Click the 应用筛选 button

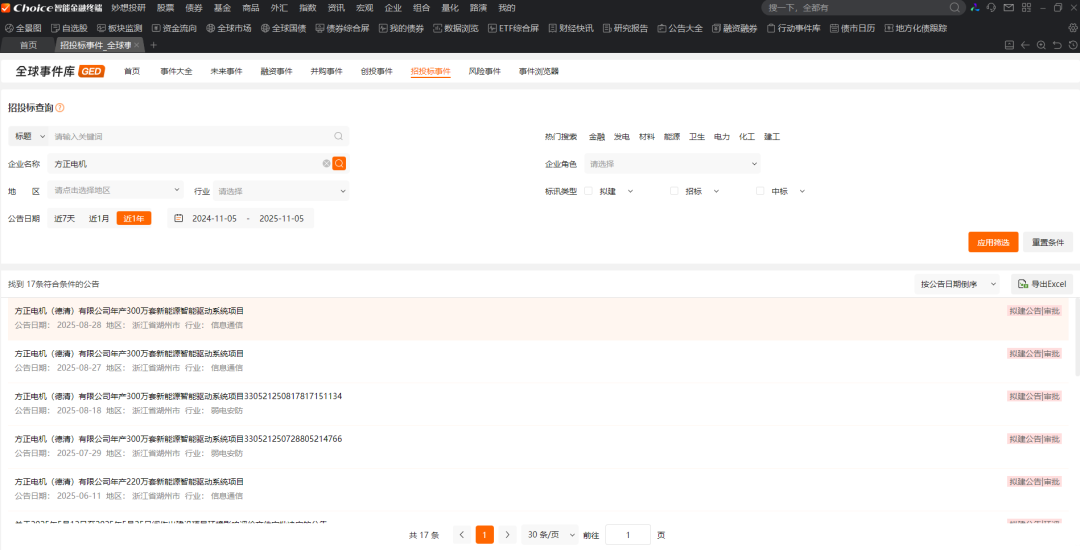pyautogui.click(x=992, y=242)
